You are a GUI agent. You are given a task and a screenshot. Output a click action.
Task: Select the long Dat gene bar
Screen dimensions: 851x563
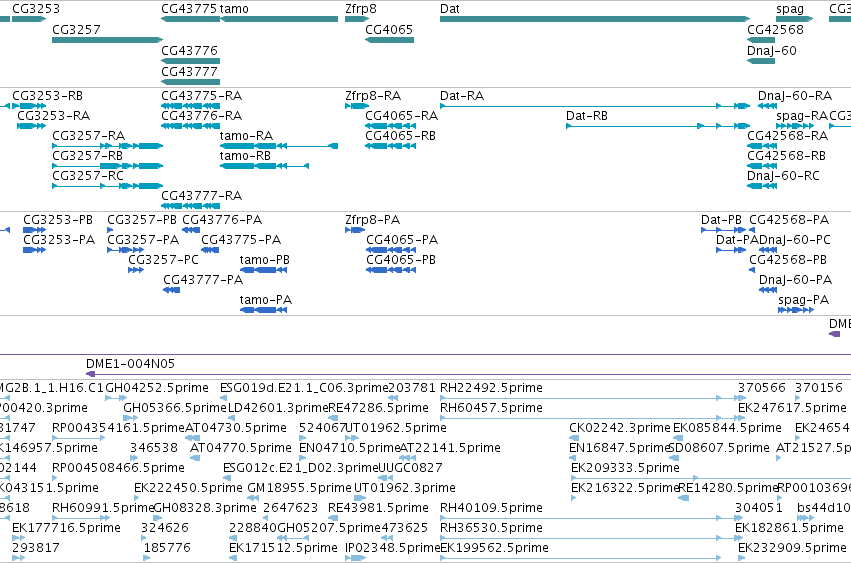[595, 19]
